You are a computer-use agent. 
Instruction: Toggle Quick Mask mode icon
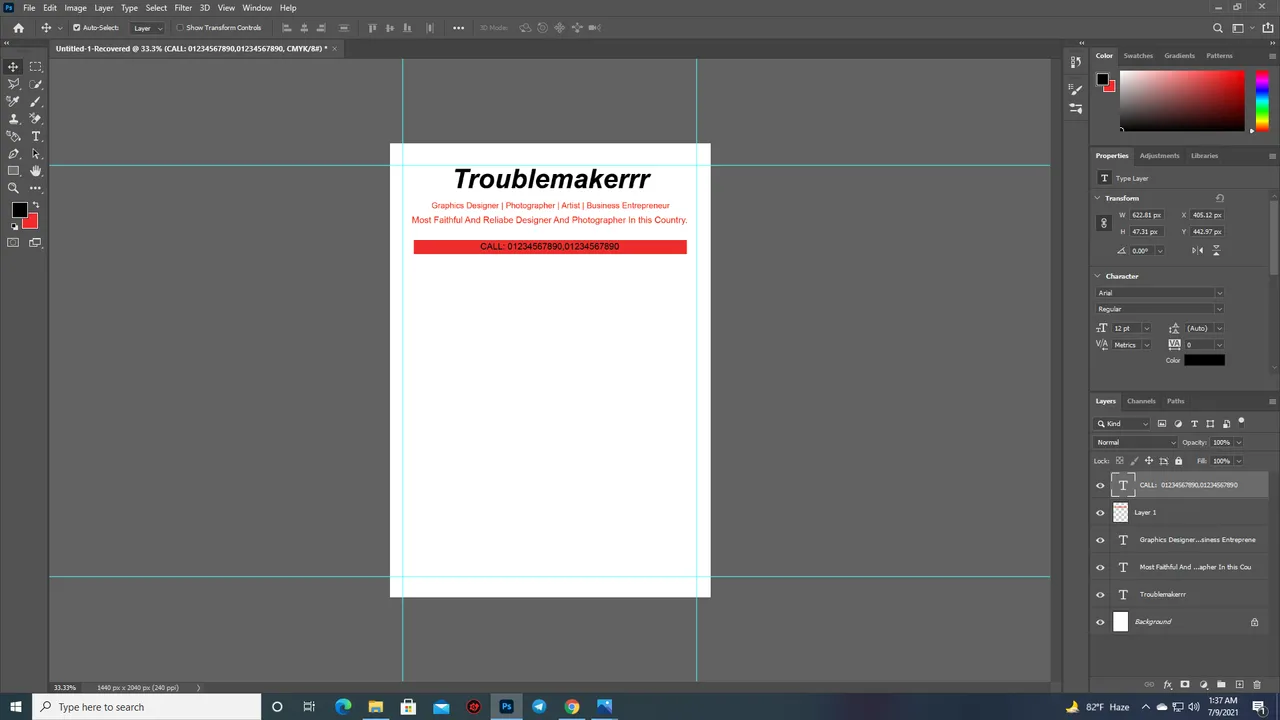click(x=13, y=242)
